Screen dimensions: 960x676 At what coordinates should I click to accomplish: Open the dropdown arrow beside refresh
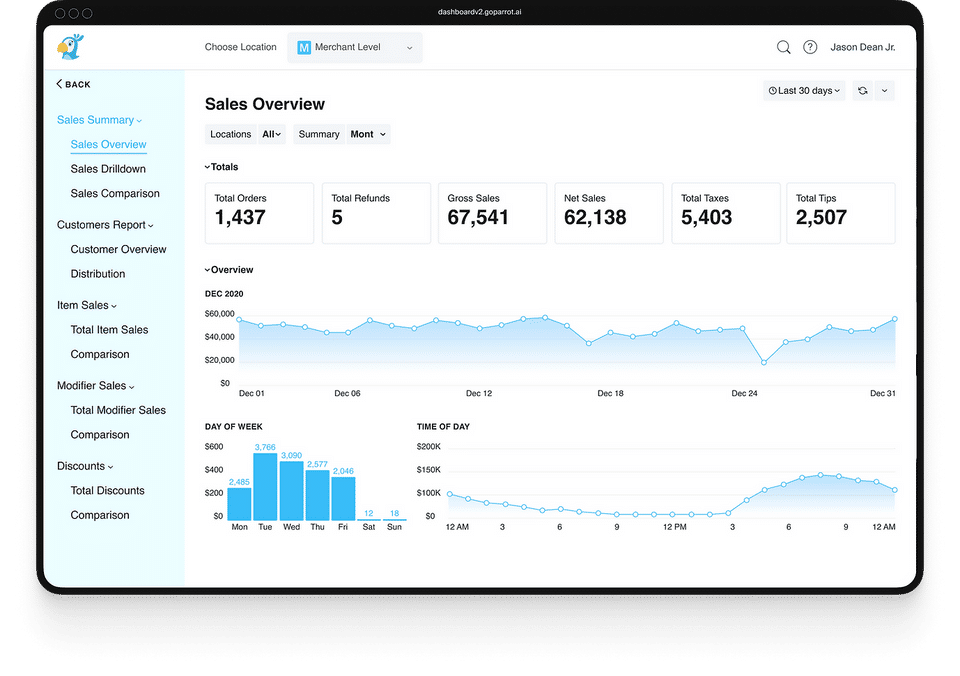tap(885, 91)
